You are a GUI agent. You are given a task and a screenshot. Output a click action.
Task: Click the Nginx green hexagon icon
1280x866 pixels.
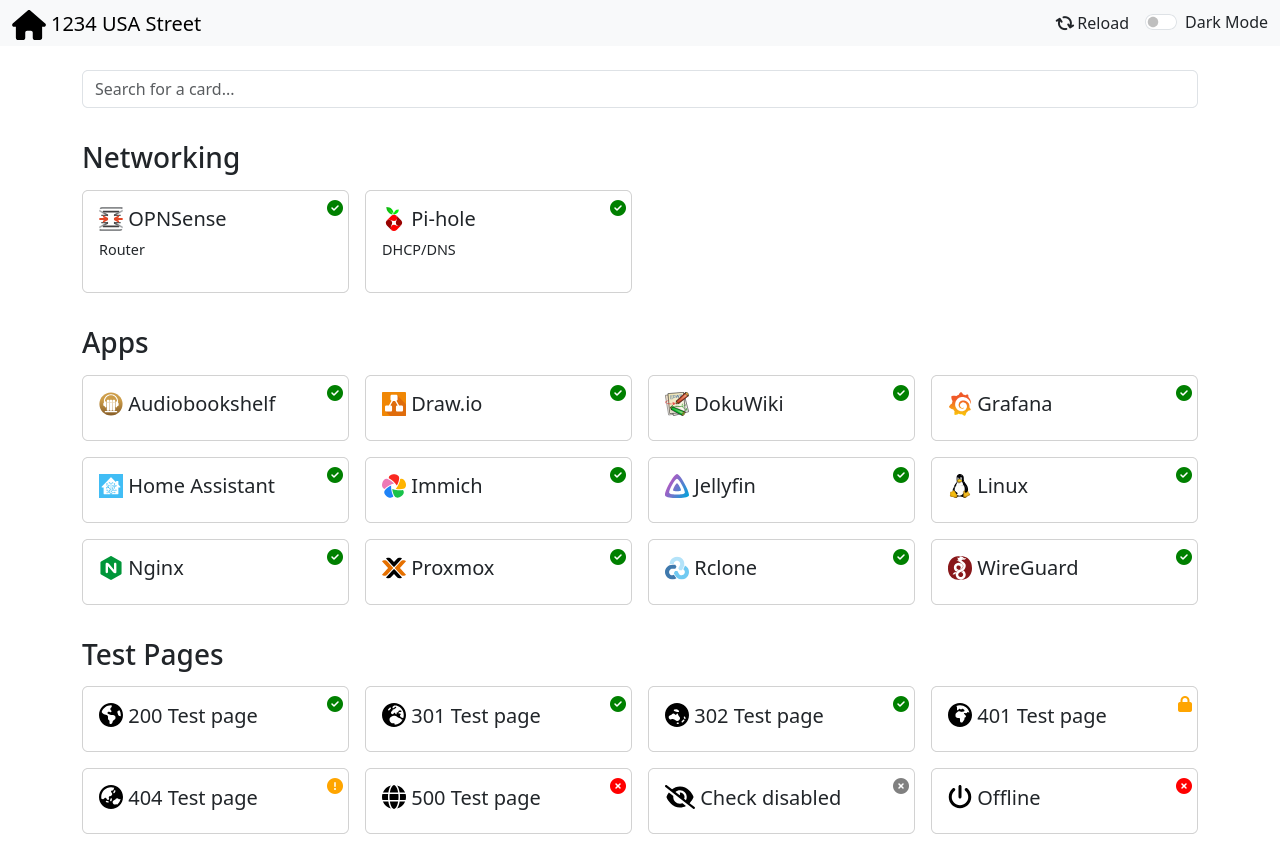click(x=111, y=568)
